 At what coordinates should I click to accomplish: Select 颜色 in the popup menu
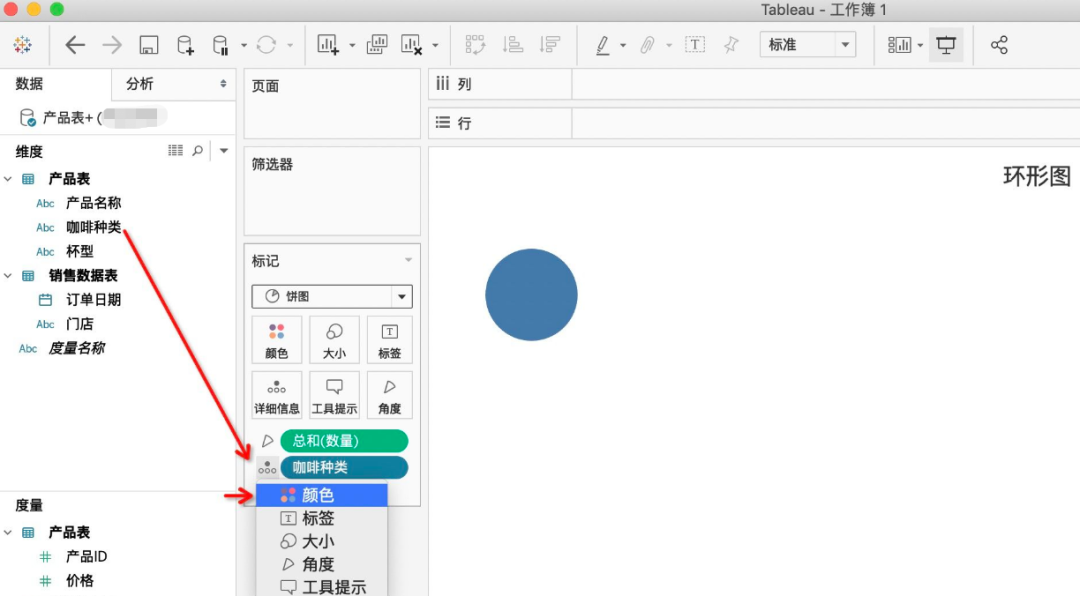318,495
